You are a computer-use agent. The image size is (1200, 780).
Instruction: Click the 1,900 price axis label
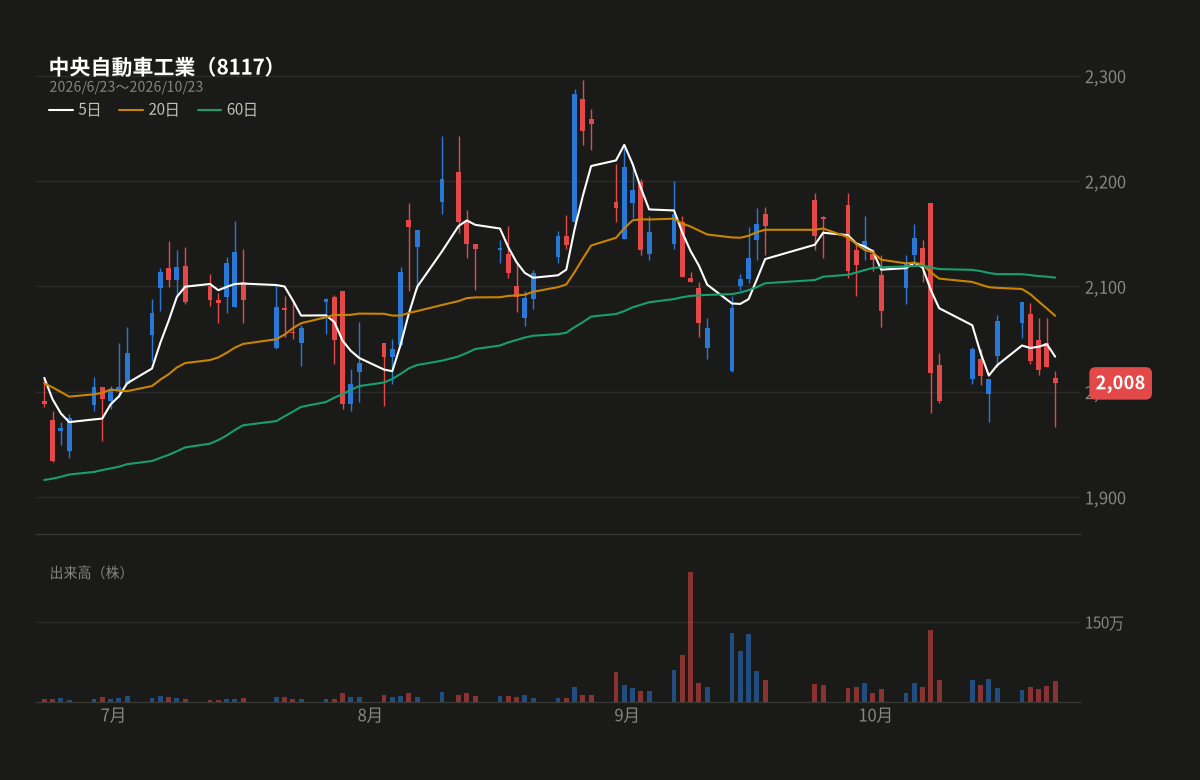pyautogui.click(x=1105, y=498)
